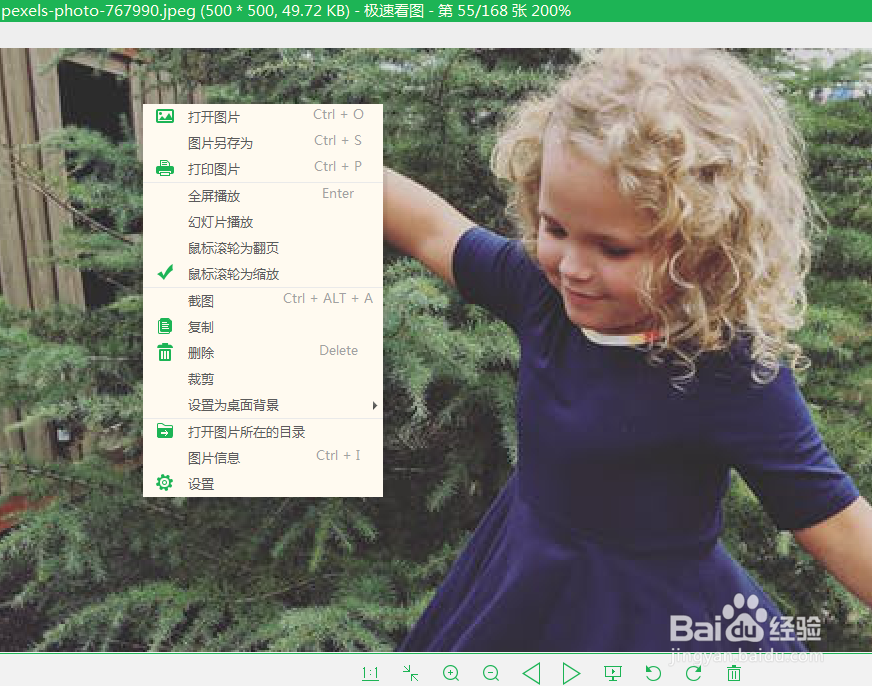Click the 打开图片 menu label
The height and width of the screenshot is (686, 872).
(x=214, y=117)
